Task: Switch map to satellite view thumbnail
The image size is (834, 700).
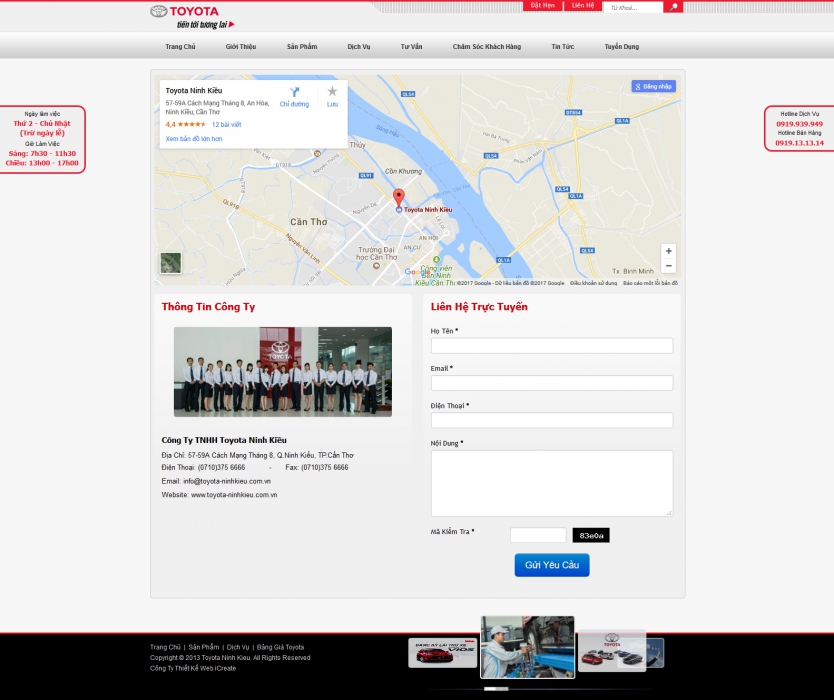Action: click(x=171, y=262)
